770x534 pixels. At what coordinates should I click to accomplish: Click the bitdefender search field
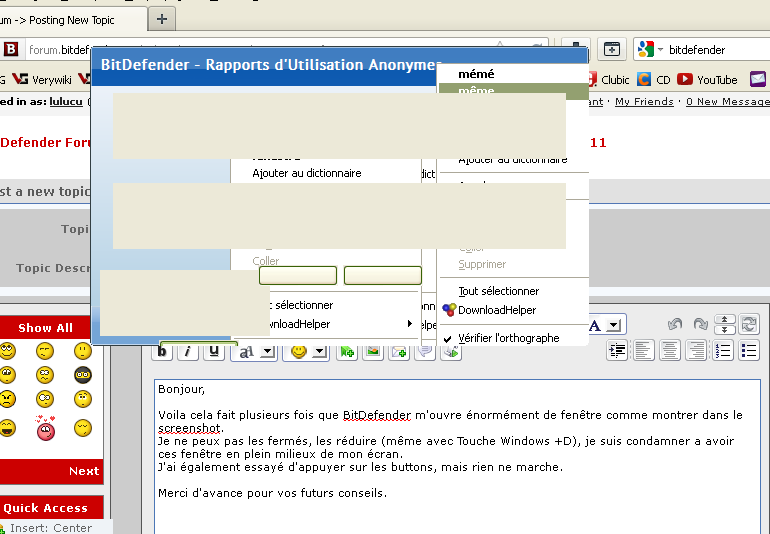717,50
